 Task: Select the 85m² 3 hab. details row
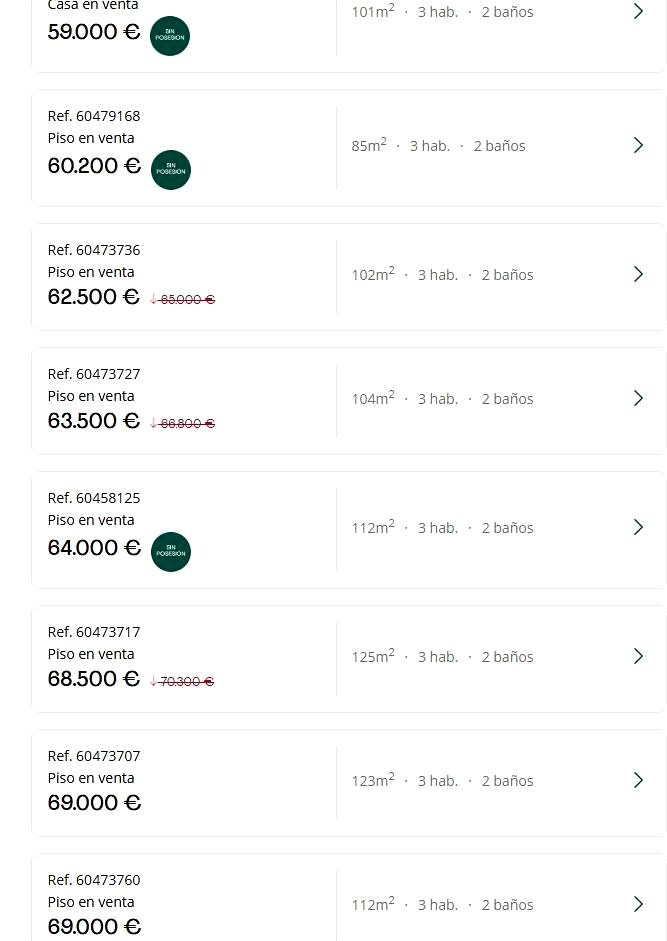(438, 146)
